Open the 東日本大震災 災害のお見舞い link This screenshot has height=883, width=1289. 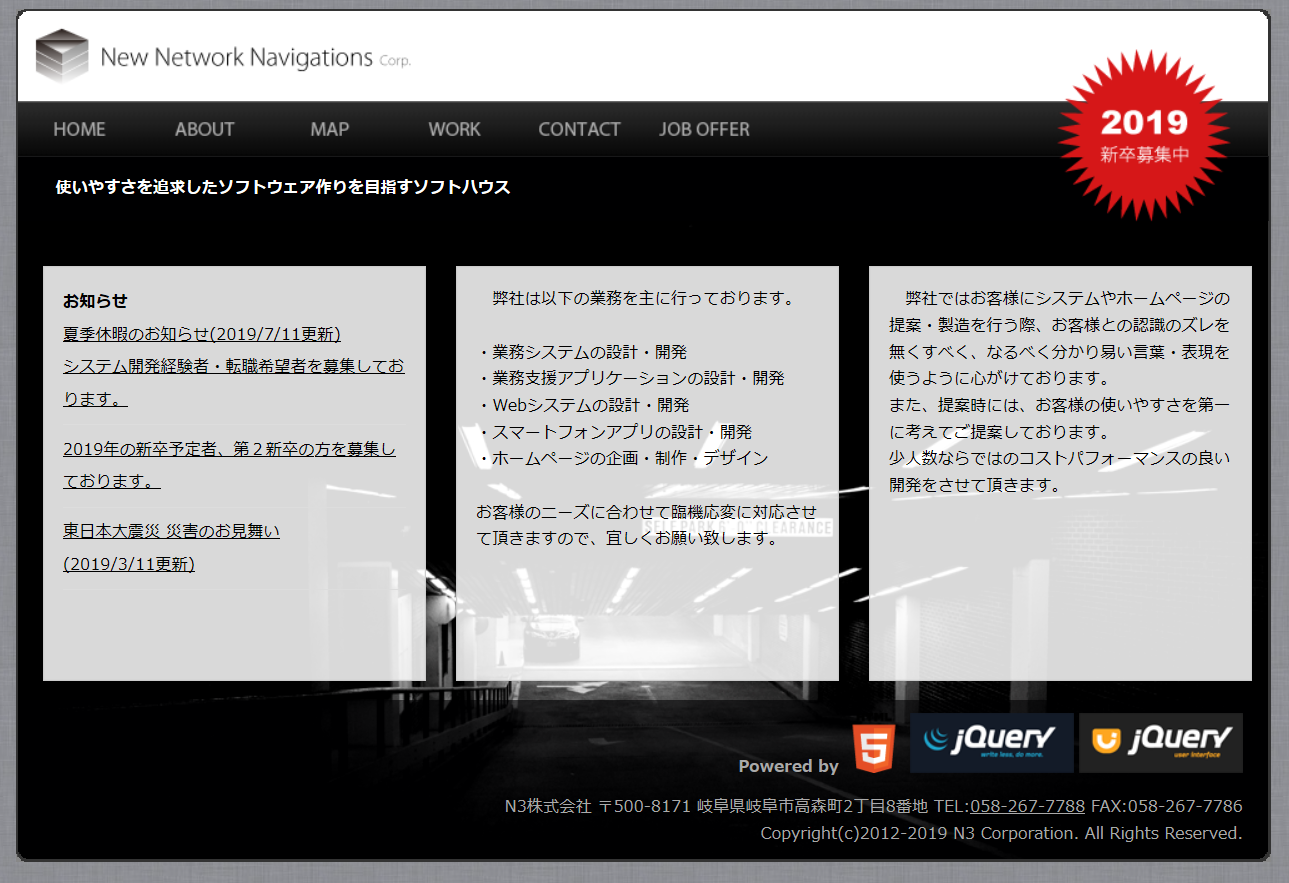tap(171, 531)
